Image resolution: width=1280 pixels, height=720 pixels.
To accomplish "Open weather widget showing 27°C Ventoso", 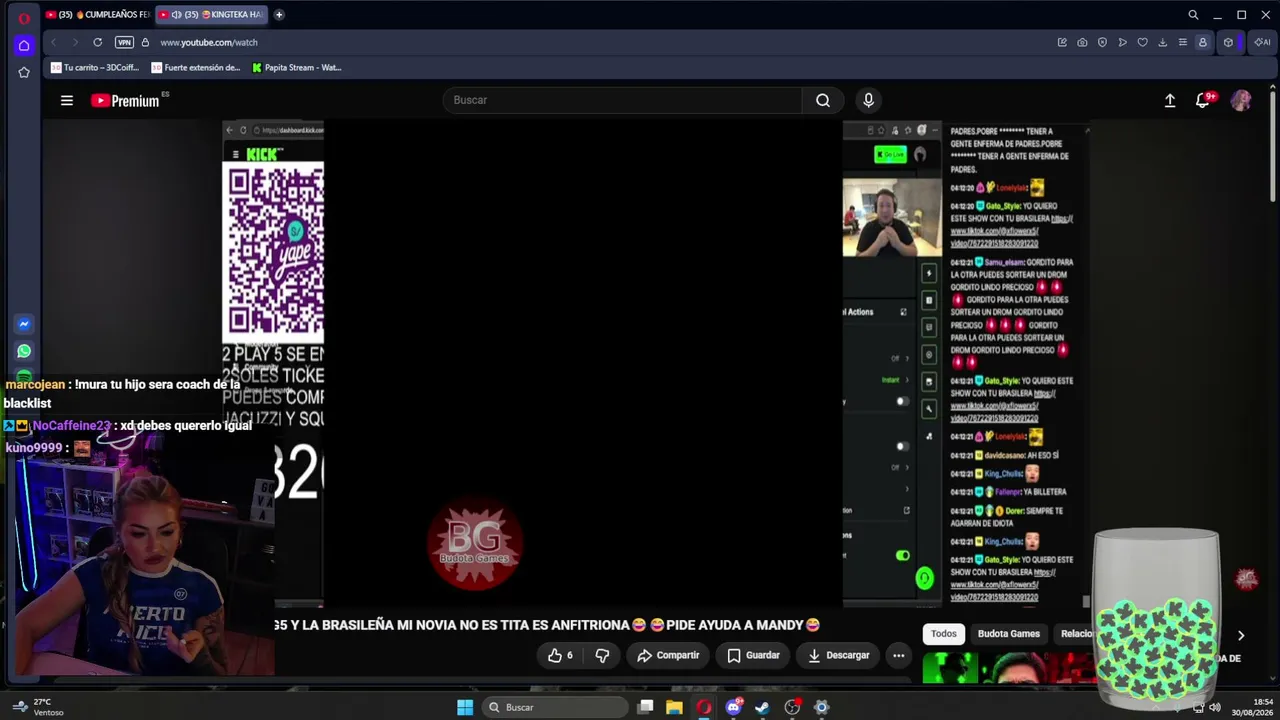I will (x=37, y=707).
